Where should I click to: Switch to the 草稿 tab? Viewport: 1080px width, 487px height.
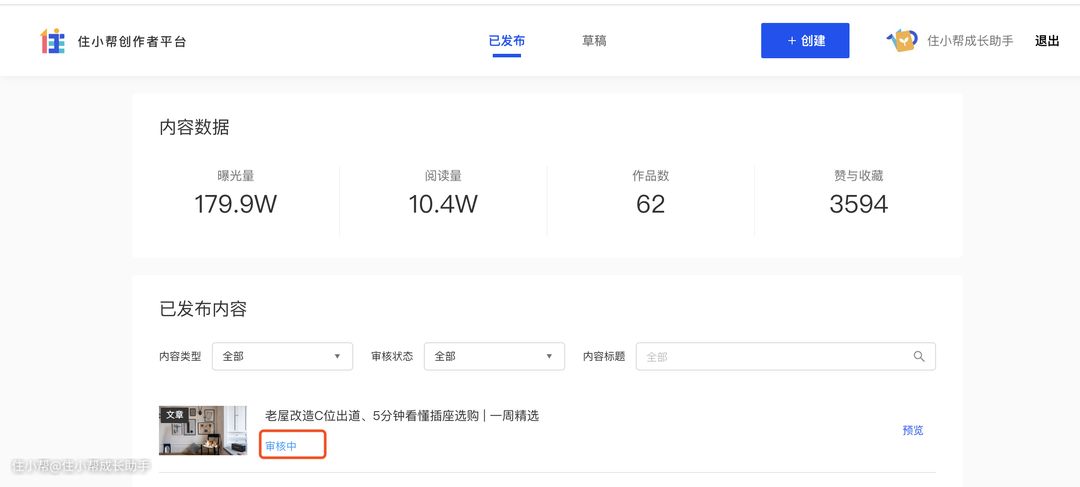(x=594, y=41)
